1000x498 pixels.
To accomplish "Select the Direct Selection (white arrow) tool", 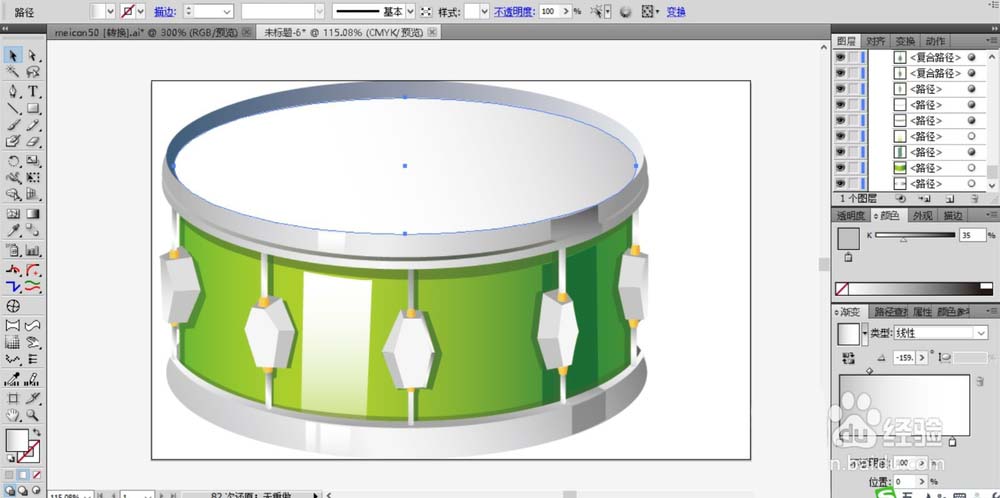I will [x=33, y=56].
